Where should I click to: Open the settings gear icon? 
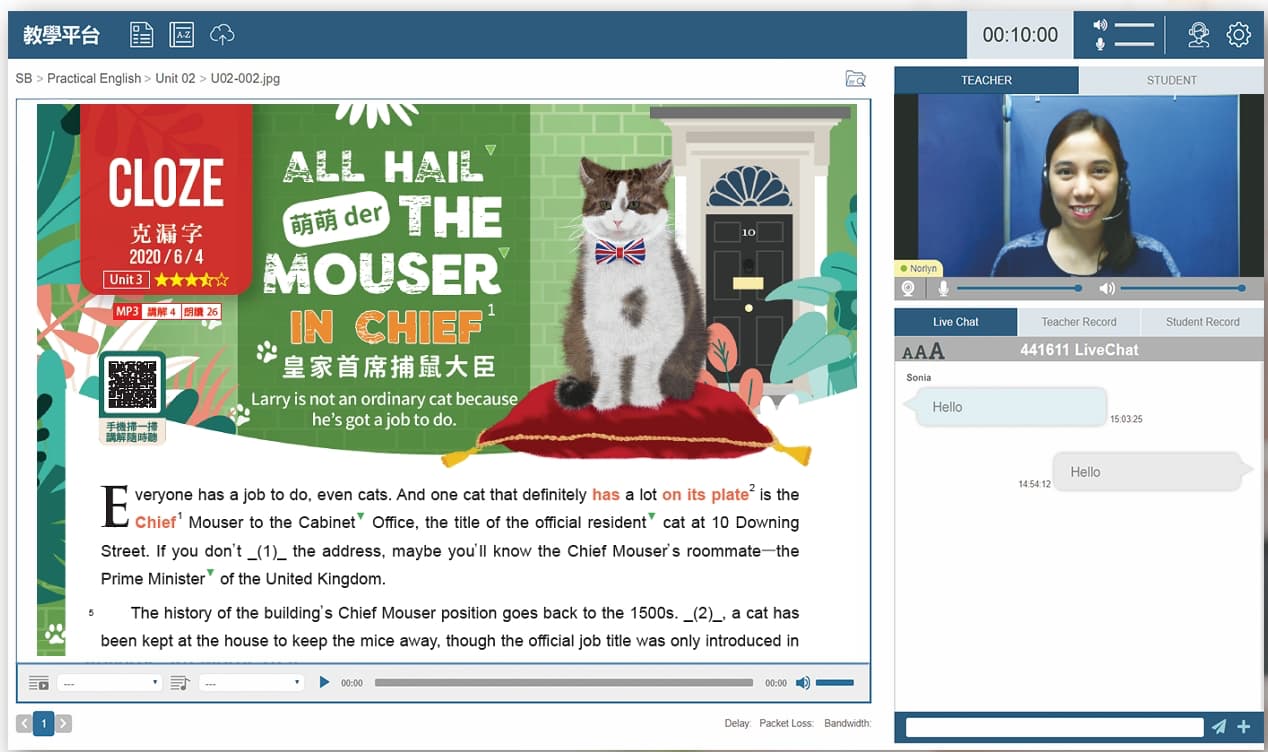tap(1238, 35)
